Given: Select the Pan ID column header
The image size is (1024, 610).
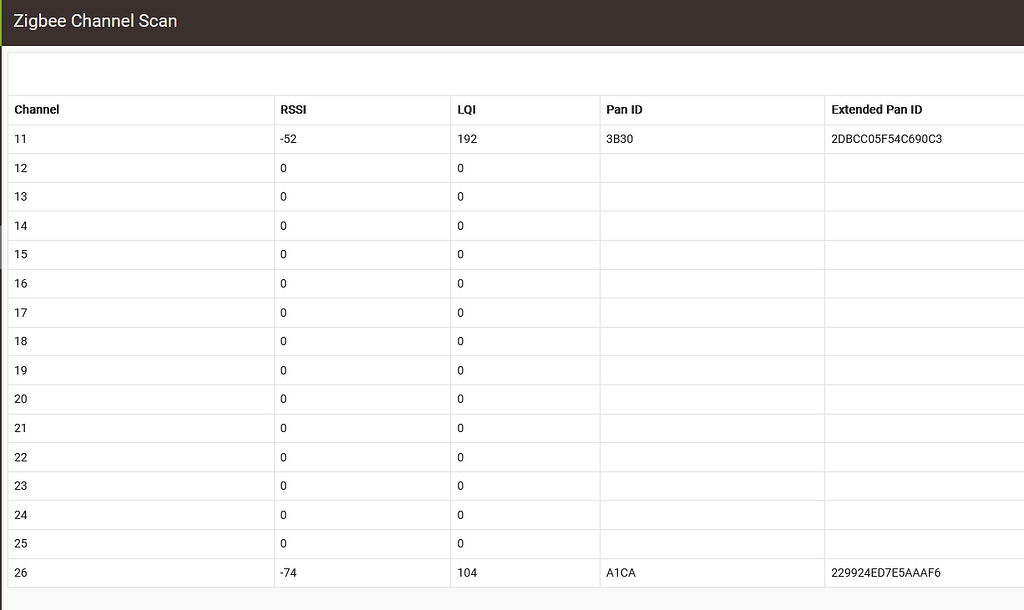Looking at the screenshot, I should pos(624,110).
